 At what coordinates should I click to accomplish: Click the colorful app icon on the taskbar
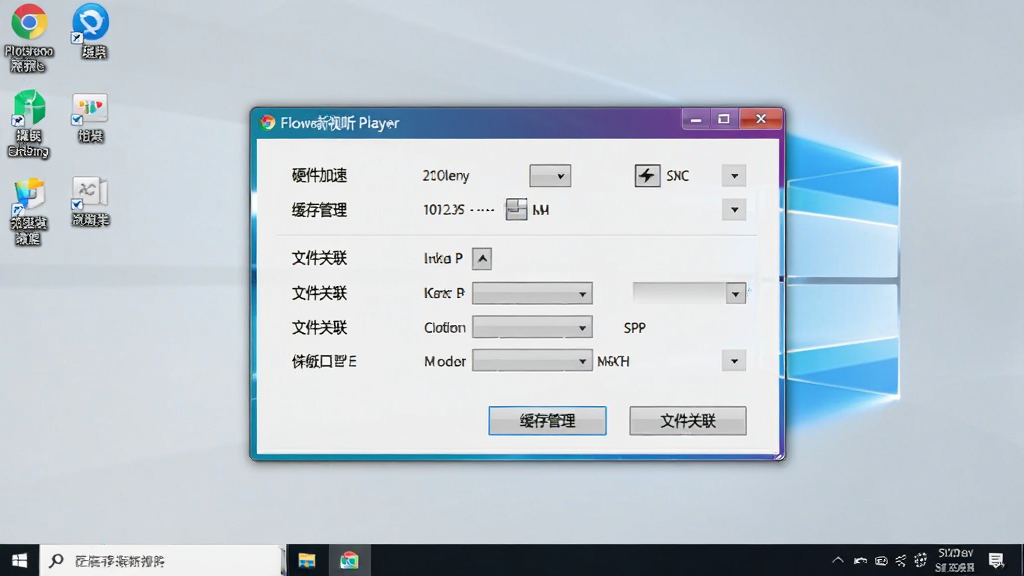point(349,560)
